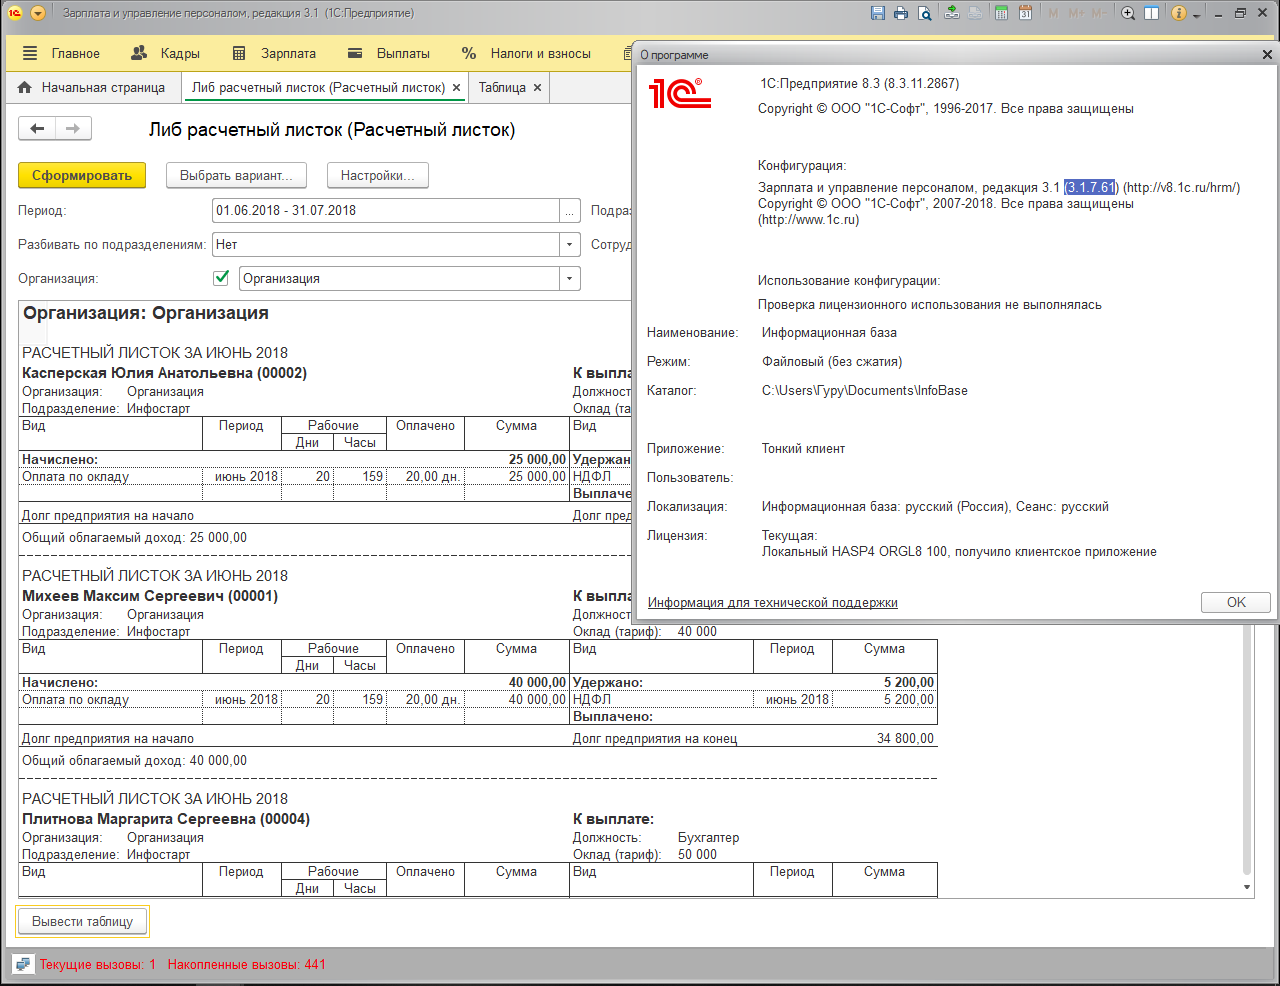The width and height of the screenshot is (1280, 986).
Task: Click the Накопленные вызовы: 441 status text
Action: [x=247, y=965]
